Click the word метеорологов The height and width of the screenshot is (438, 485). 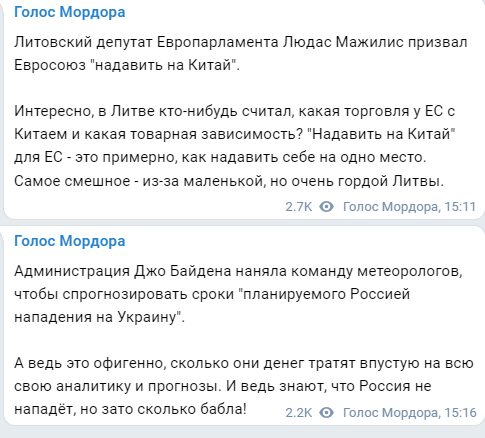click(x=410, y=272)
